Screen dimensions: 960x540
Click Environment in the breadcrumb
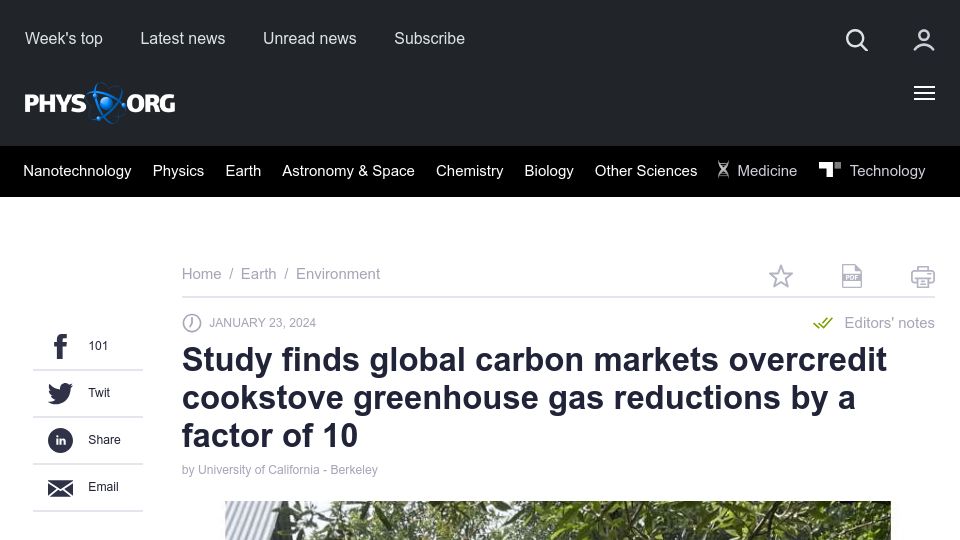(x=338, y=274)
